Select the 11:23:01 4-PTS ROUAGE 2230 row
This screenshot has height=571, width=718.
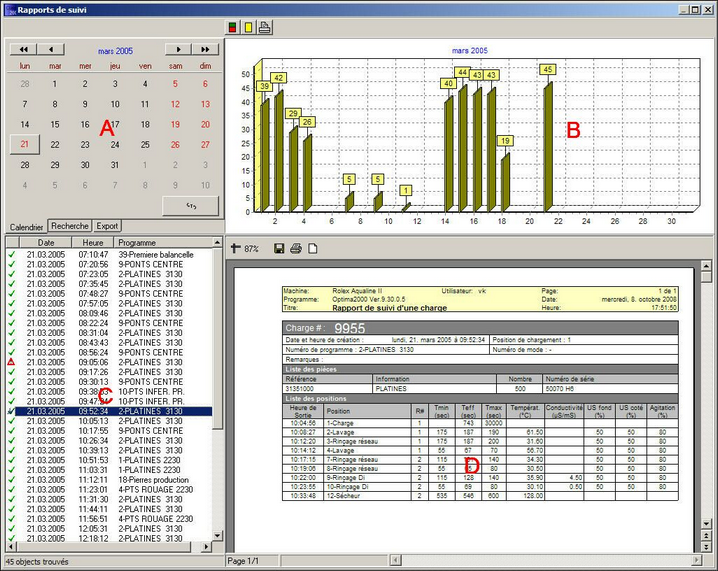(110, 489)
